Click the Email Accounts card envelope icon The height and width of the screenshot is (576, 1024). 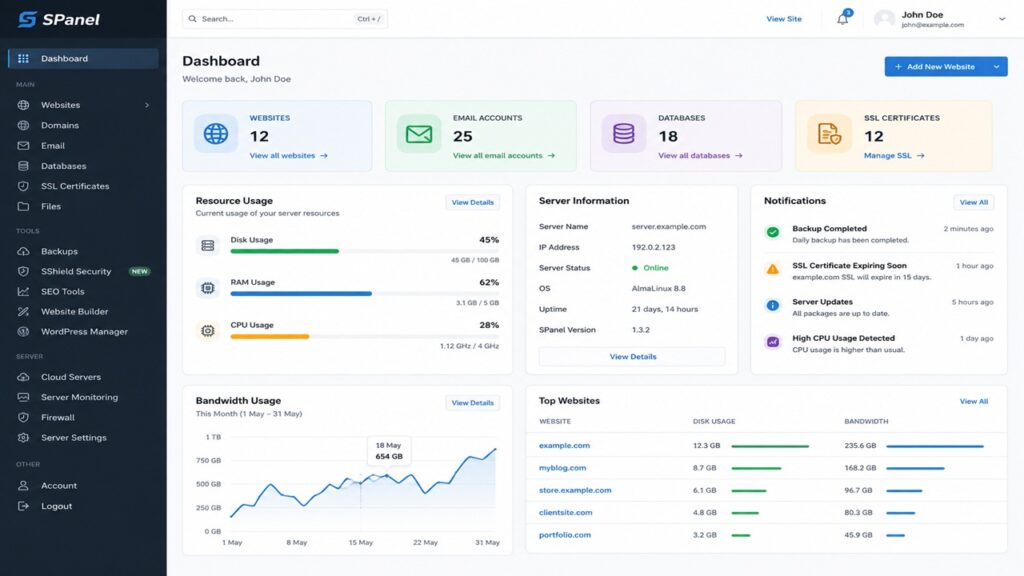[x=419, y=134]
